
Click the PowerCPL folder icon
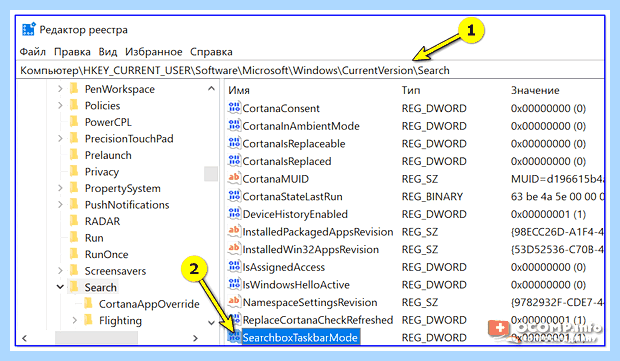74,122
